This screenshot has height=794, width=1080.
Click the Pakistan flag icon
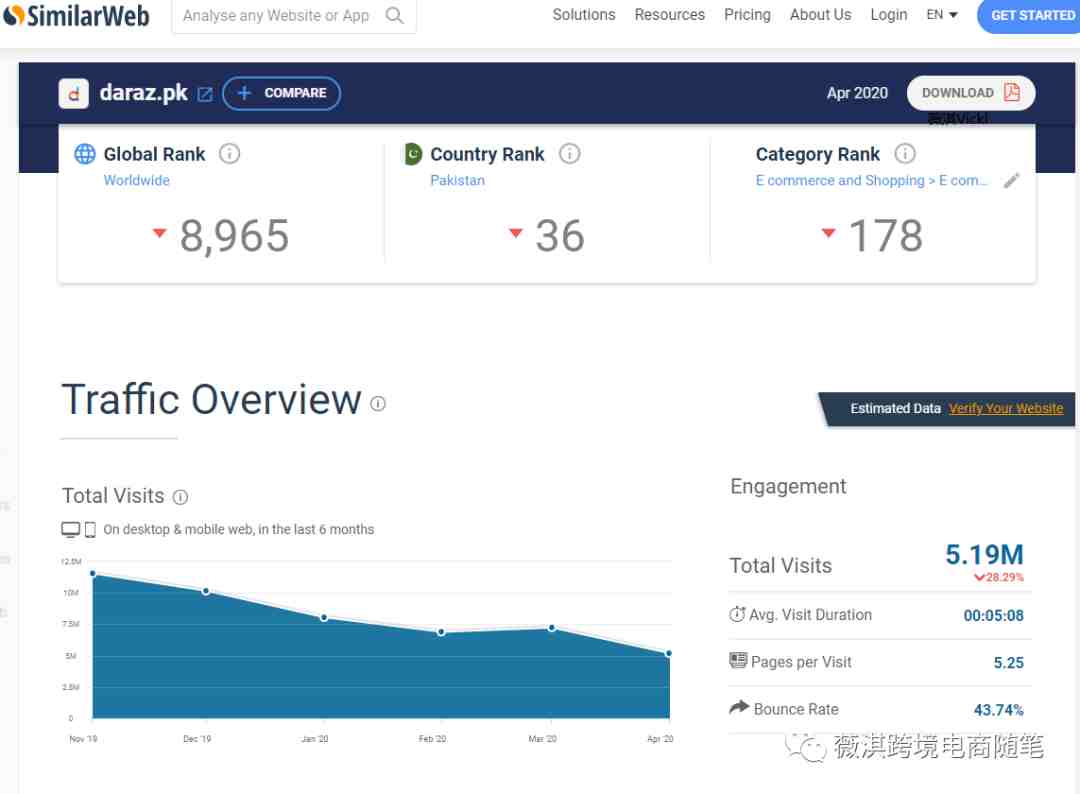click(413, 154)
